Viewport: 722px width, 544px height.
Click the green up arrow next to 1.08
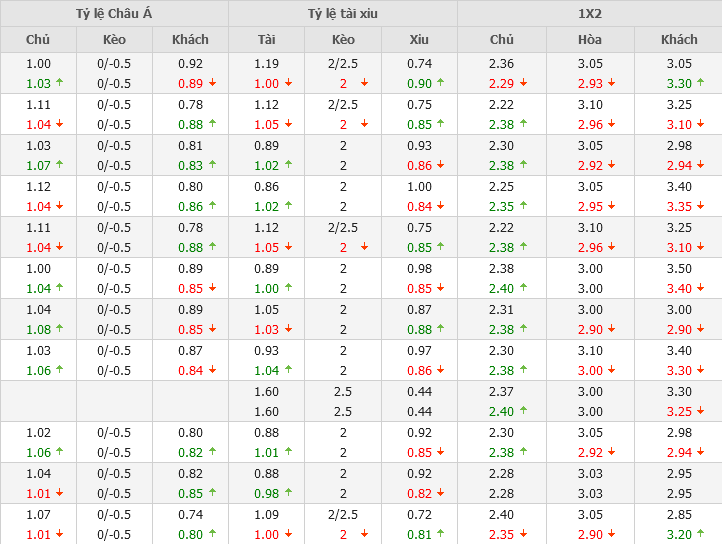[59, 330]
